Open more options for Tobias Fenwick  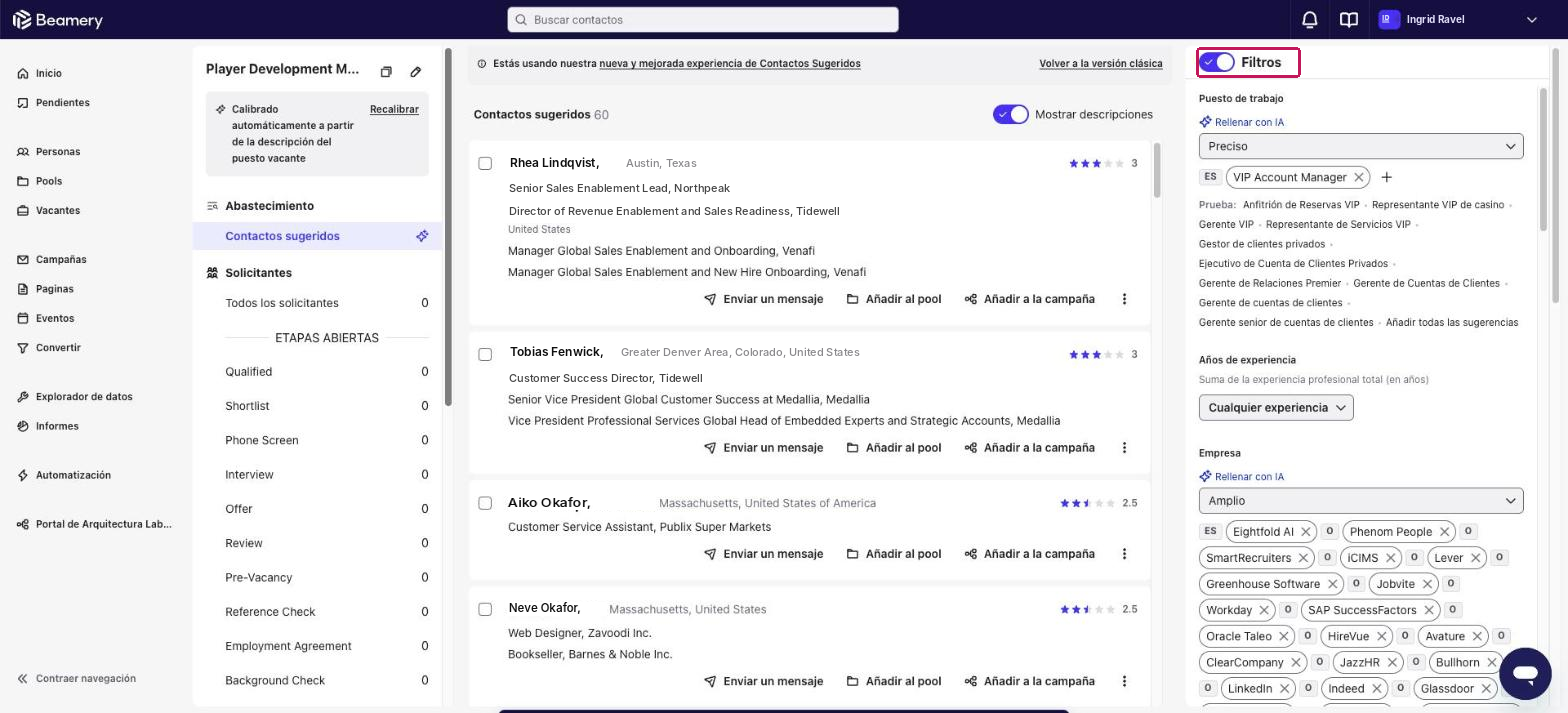tap(1124, 448)
